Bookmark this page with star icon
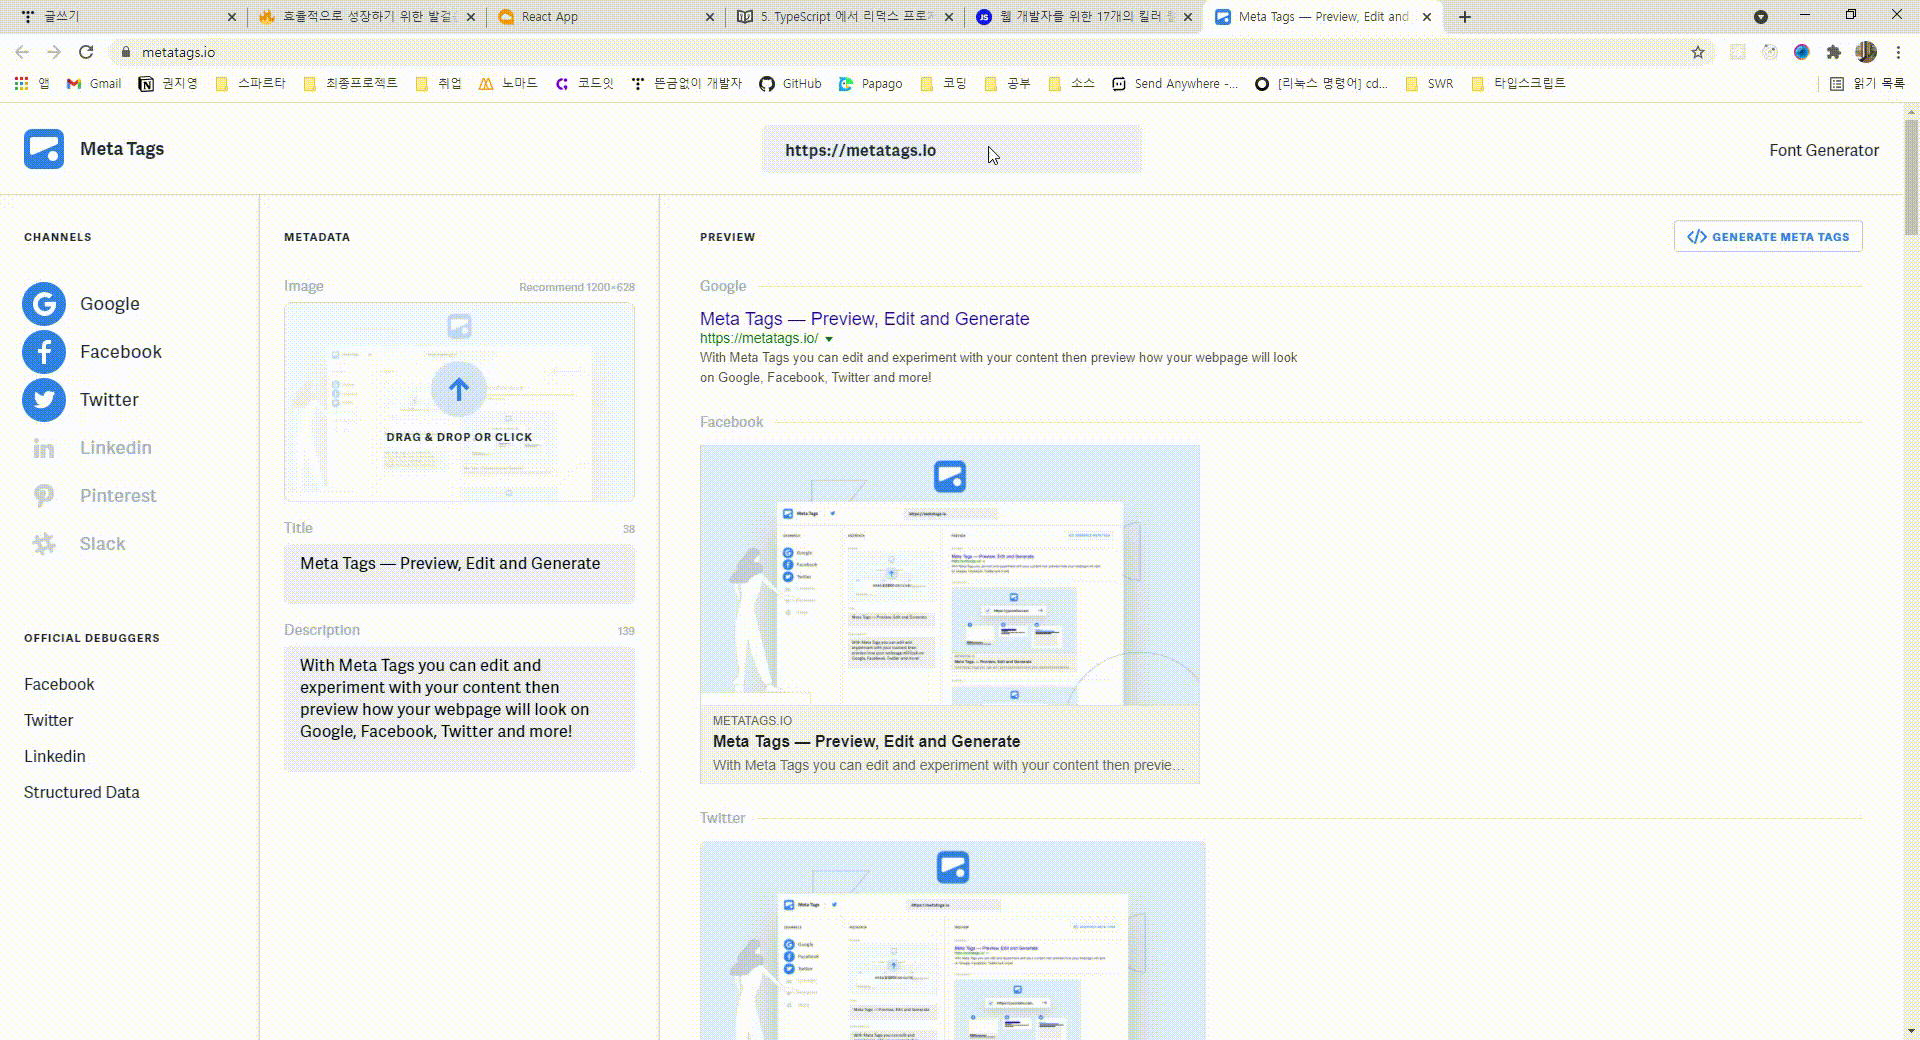The width and height of the screenshot is (1920, 1040). pos(1698,52)
